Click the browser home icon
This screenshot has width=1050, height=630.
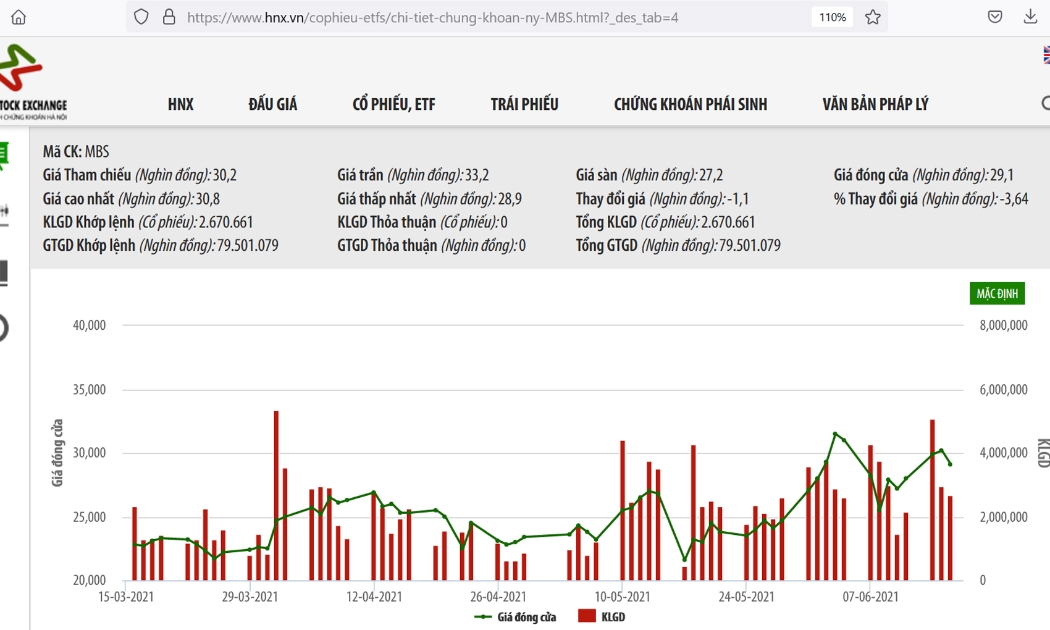coord(19,17)
